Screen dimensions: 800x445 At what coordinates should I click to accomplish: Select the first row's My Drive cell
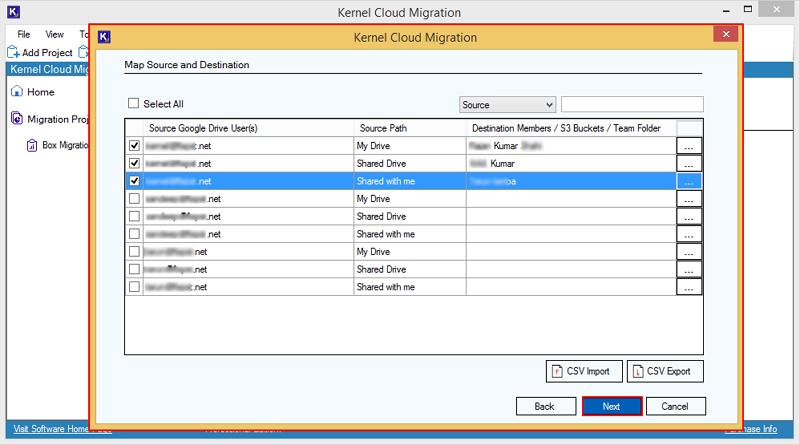(x=410, y=146)
